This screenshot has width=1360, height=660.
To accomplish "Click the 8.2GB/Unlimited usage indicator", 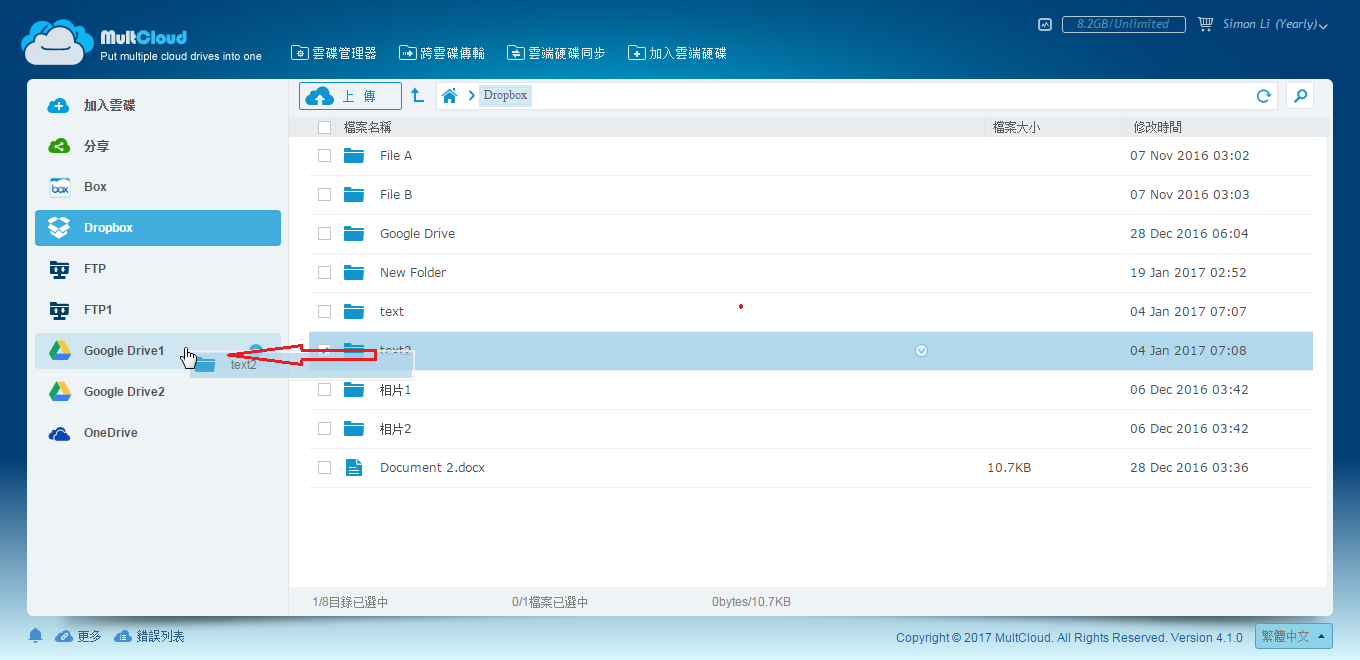I will pos(1124,24).
